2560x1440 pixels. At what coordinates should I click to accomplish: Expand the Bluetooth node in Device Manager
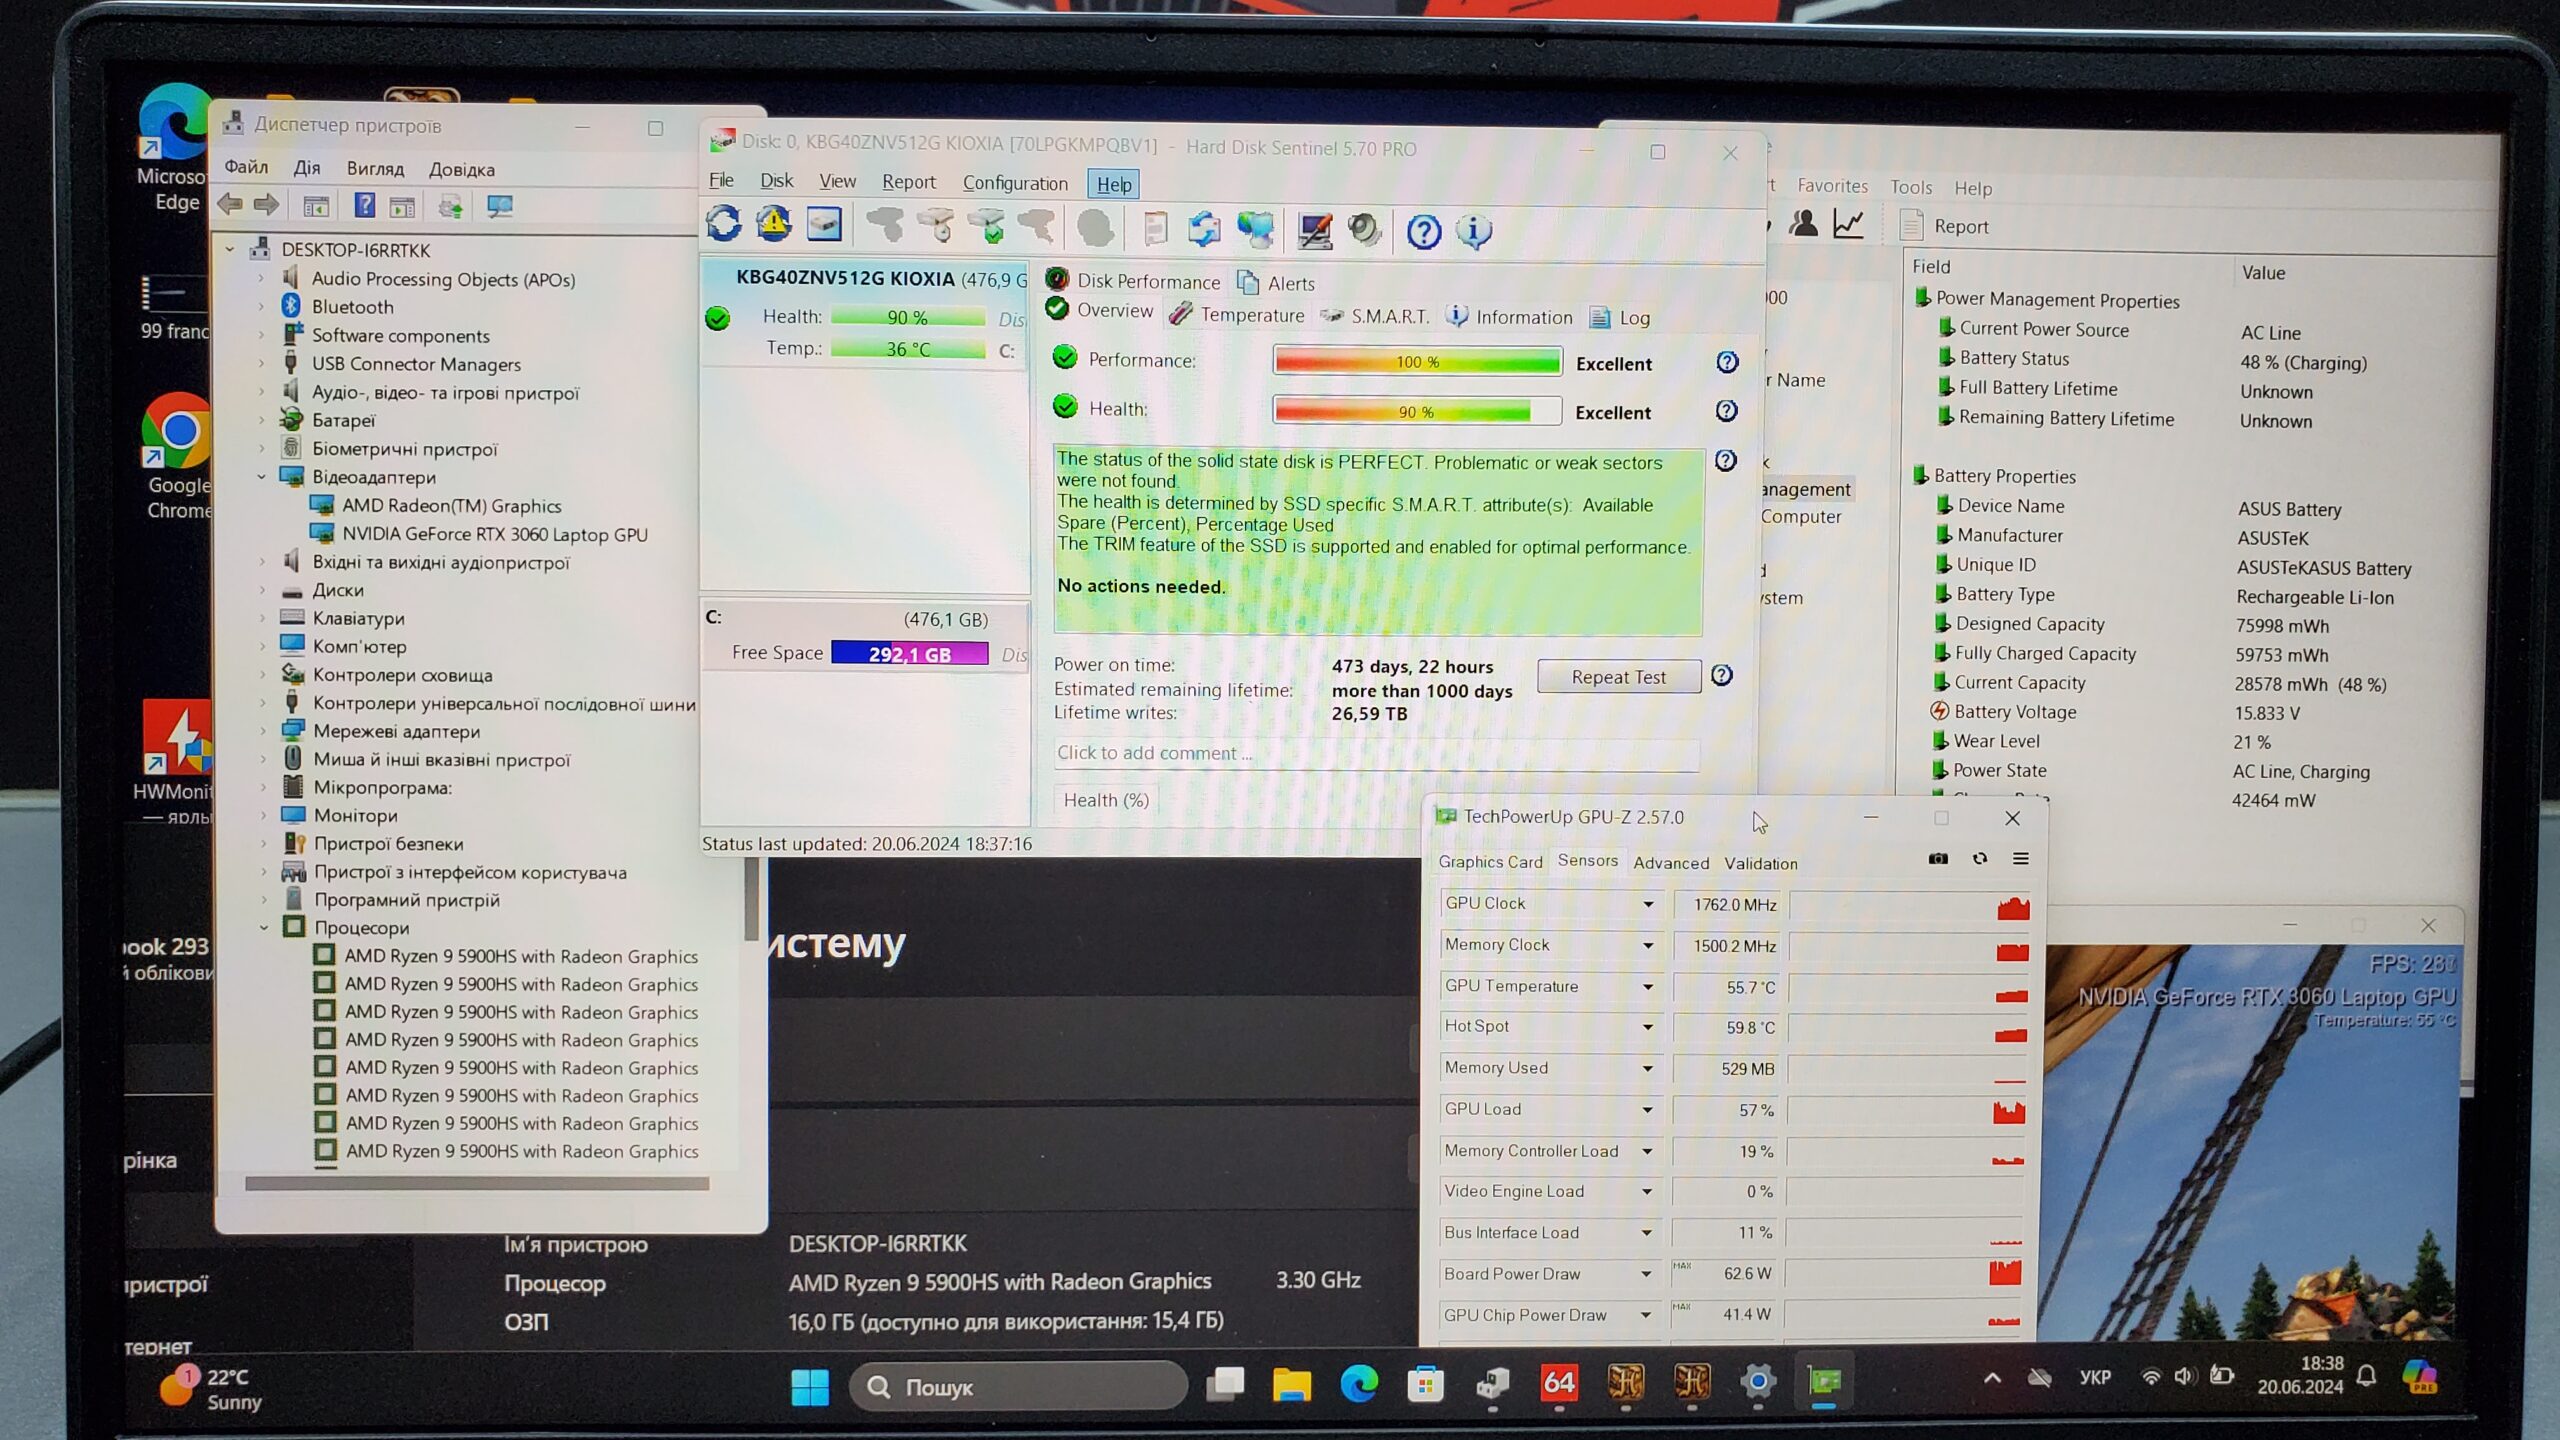[262, 307]
